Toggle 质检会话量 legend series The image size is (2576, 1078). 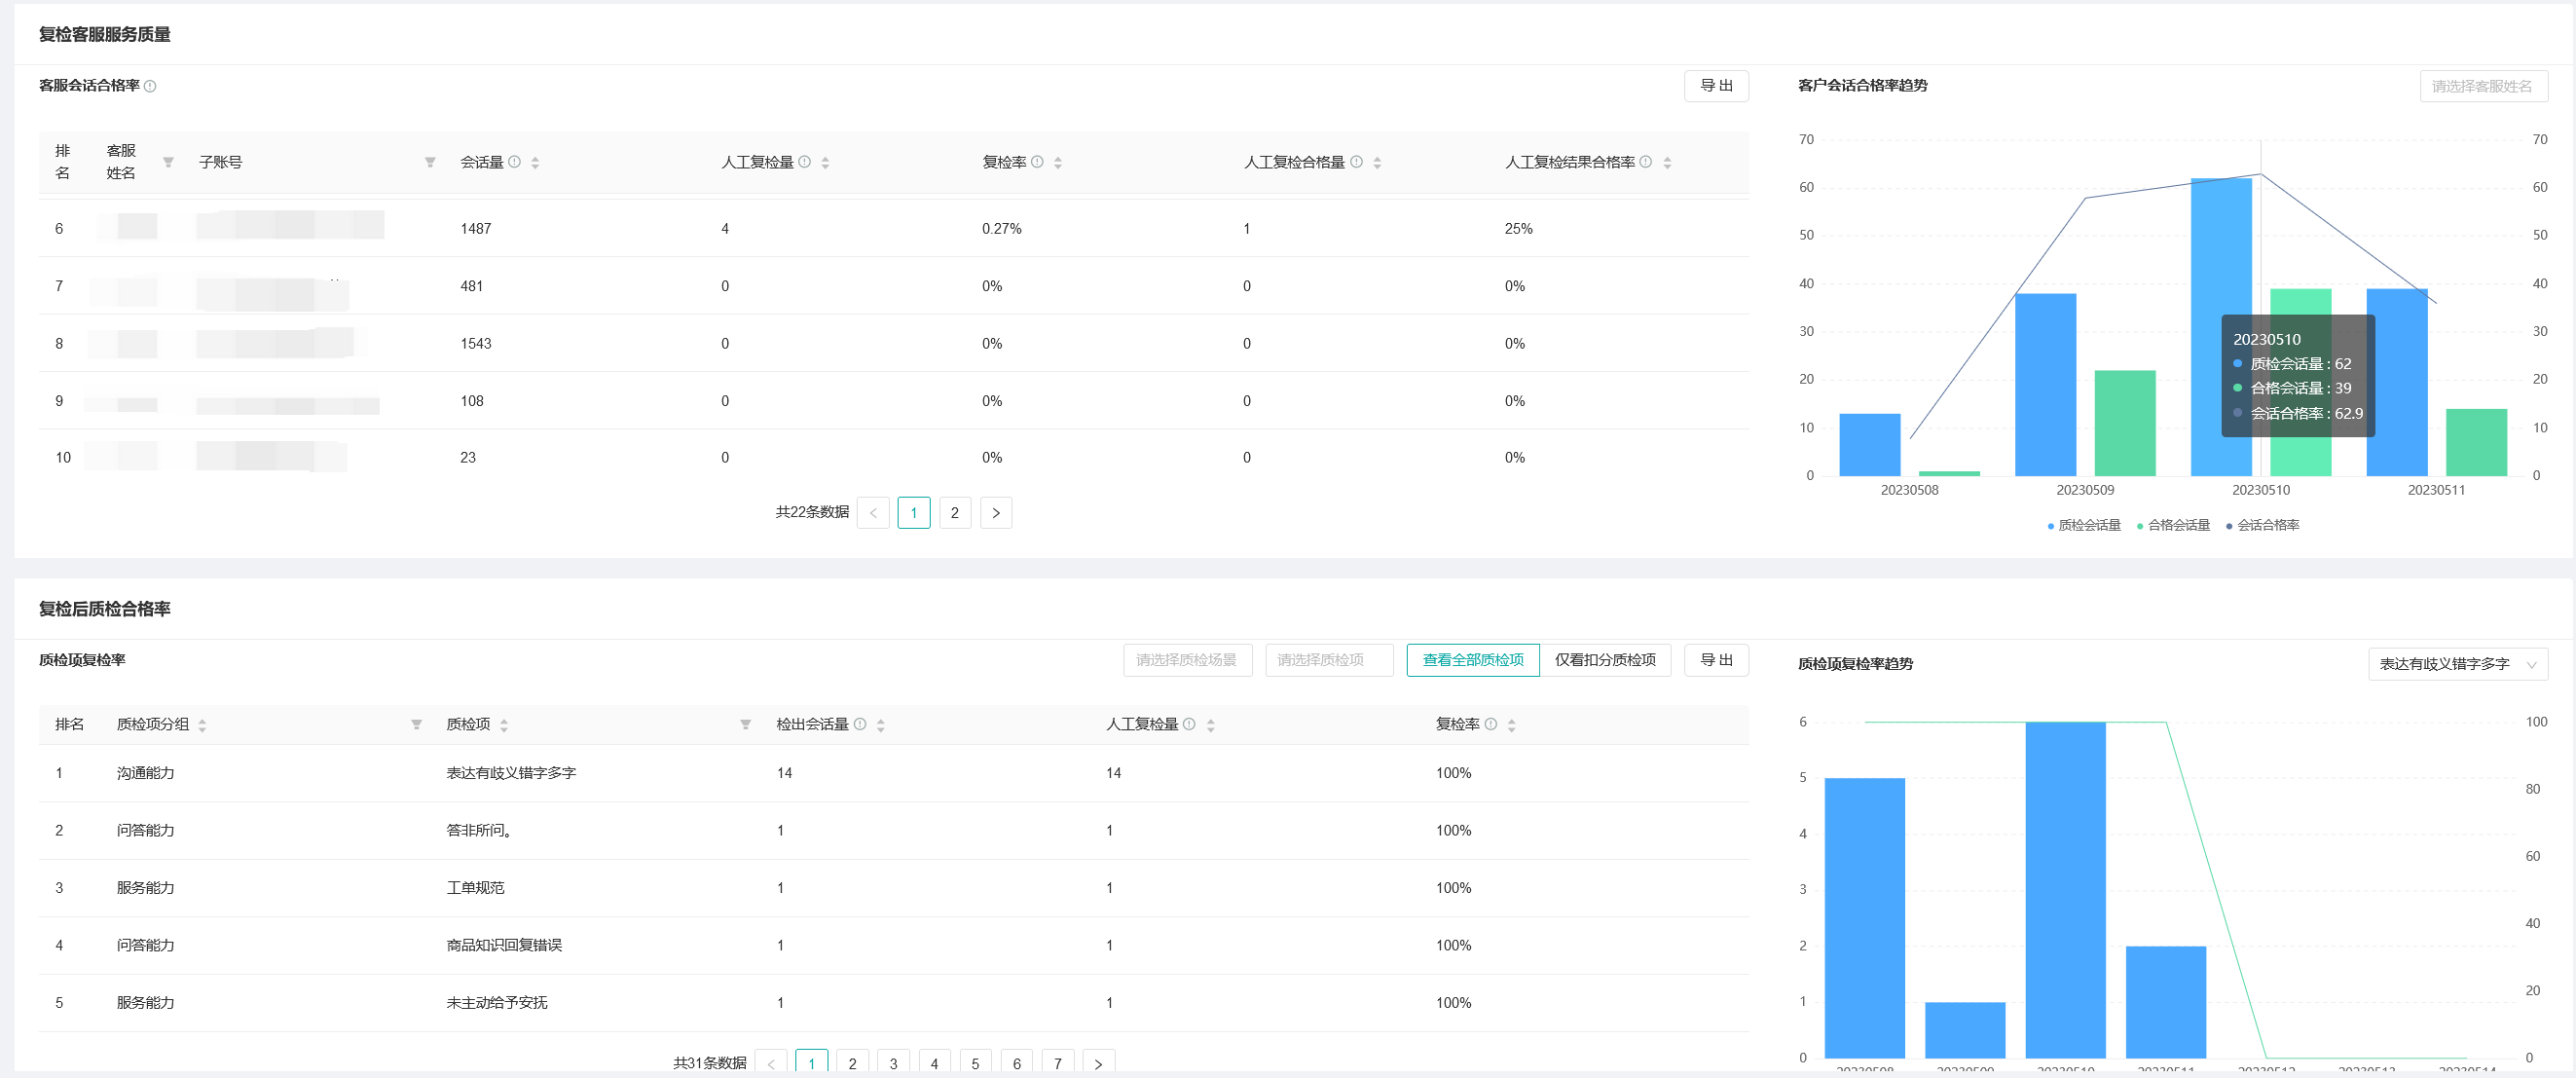[x=2084, y=525]
